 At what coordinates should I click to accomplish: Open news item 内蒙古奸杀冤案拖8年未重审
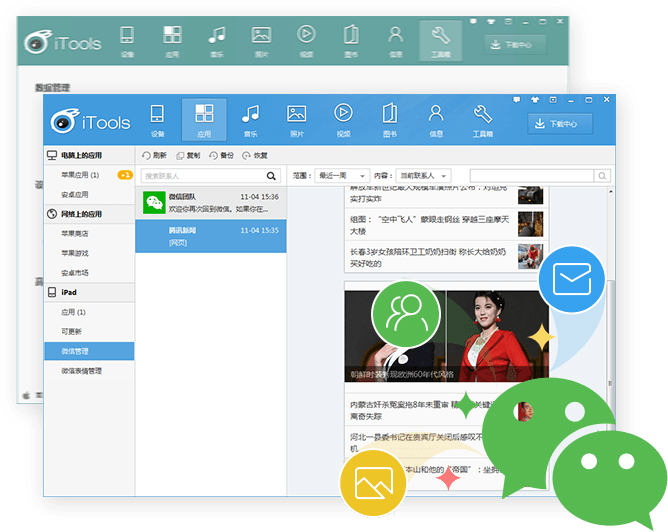(x=420, y=410)
